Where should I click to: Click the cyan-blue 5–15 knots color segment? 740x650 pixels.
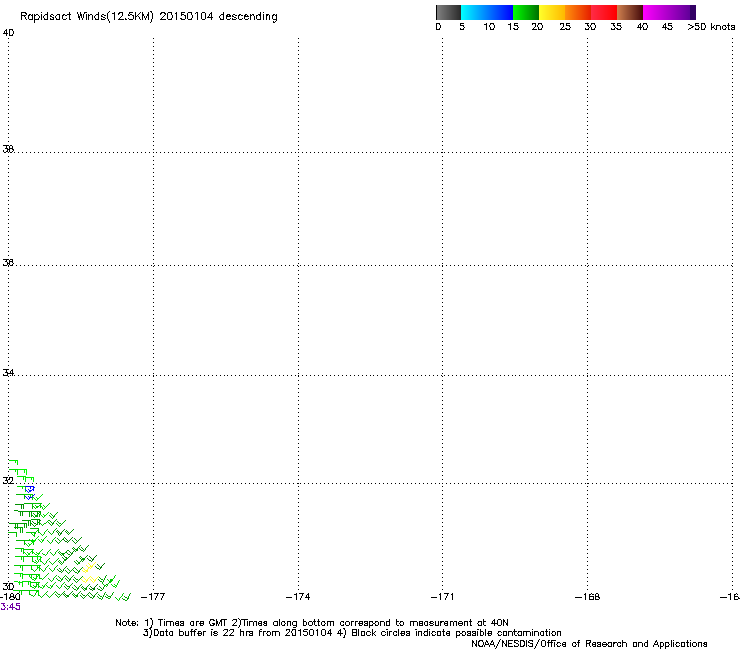click(487, 12)
